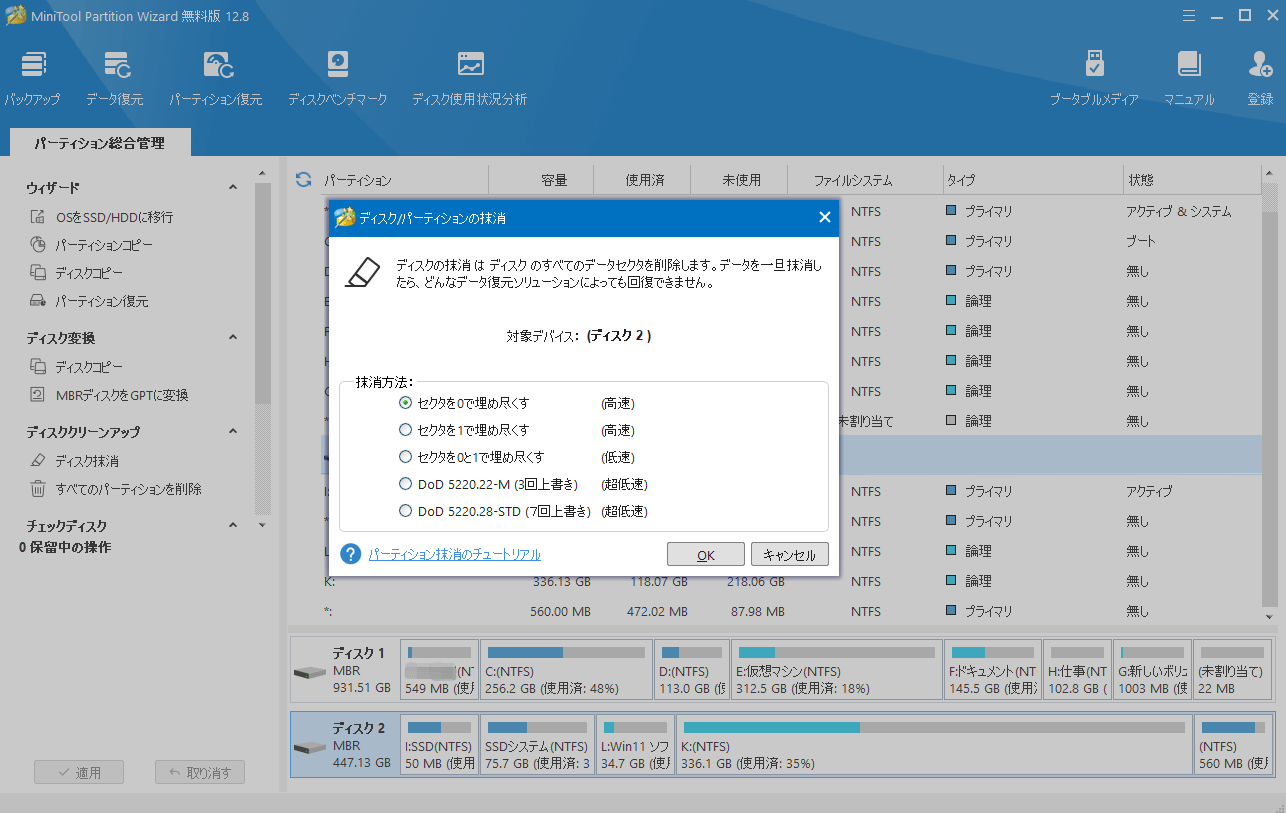Launch データ復元 (Data Recovery) tool

(114, 78)
